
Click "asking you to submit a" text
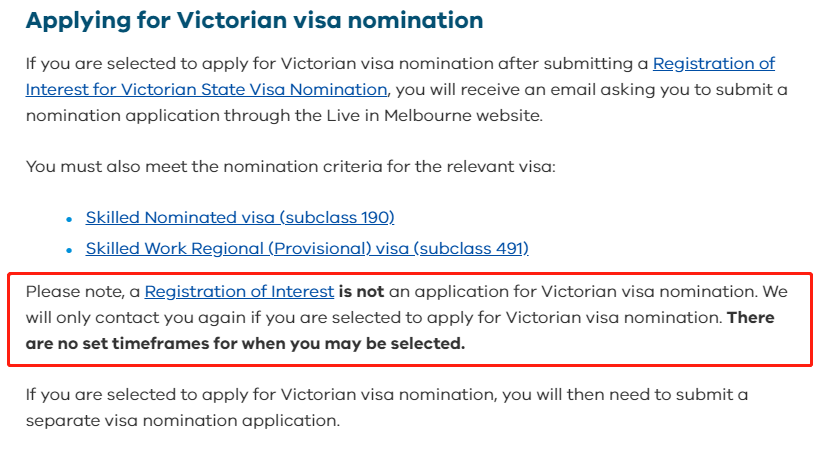coord(693,90)
